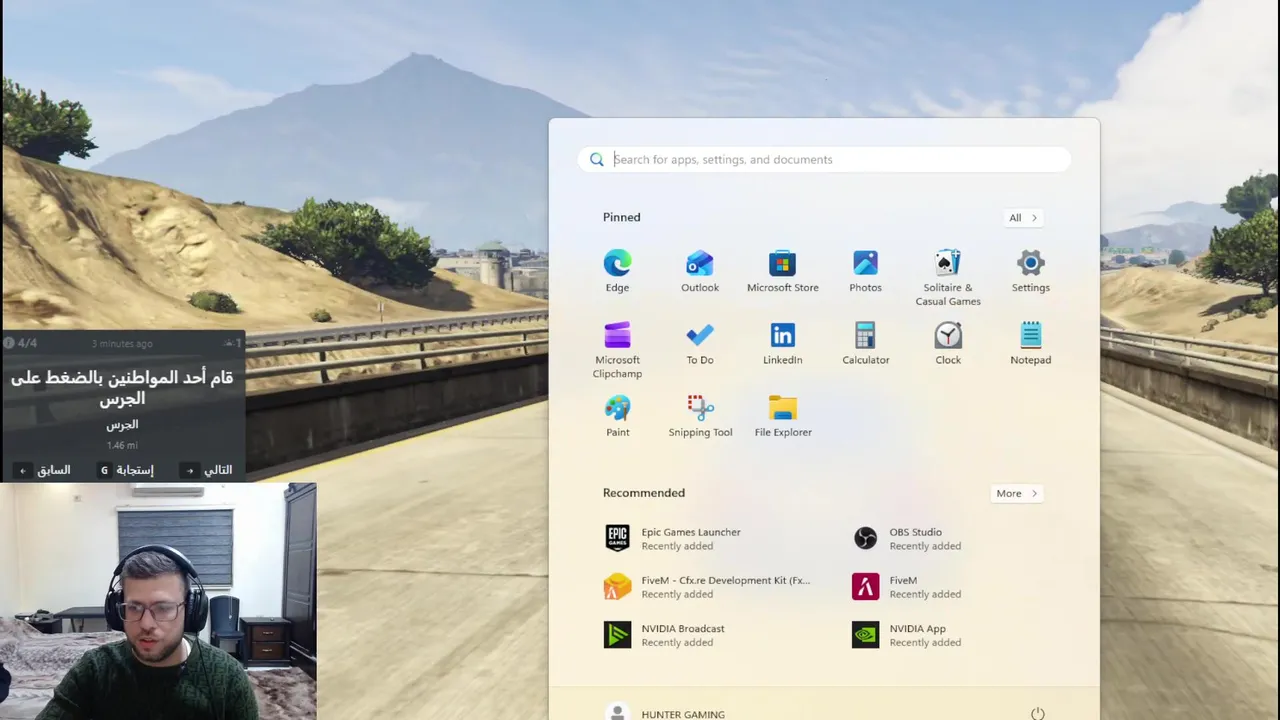Launch the Paint app
This screenshot has width=1280, height=720.
point(617,416)
